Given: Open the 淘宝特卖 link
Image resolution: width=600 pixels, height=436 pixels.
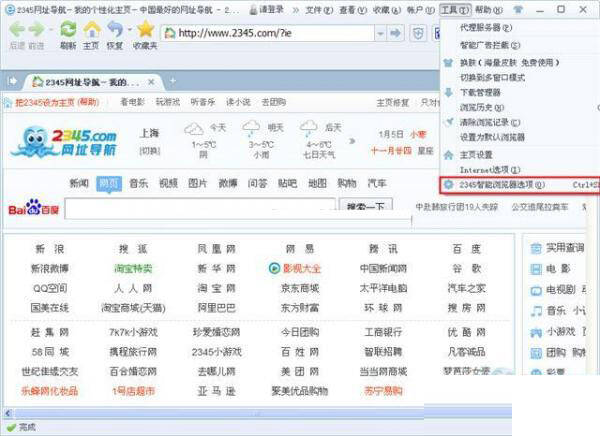Looking at the screenshot, I should (133, 268).
